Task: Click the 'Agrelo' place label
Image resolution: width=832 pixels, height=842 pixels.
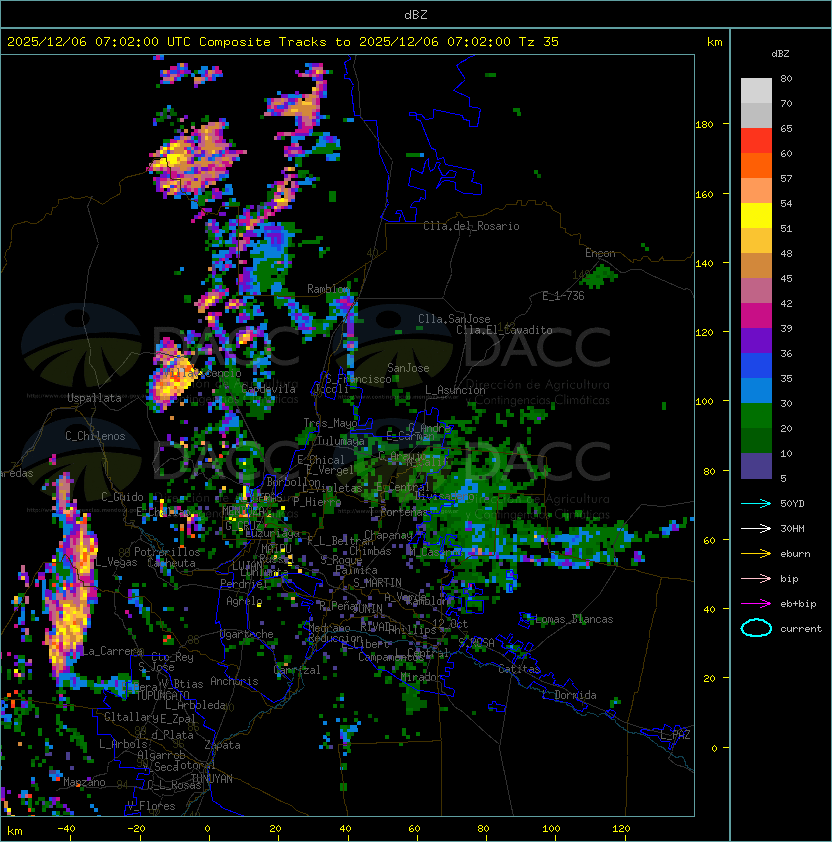Action: click(244, 601)
